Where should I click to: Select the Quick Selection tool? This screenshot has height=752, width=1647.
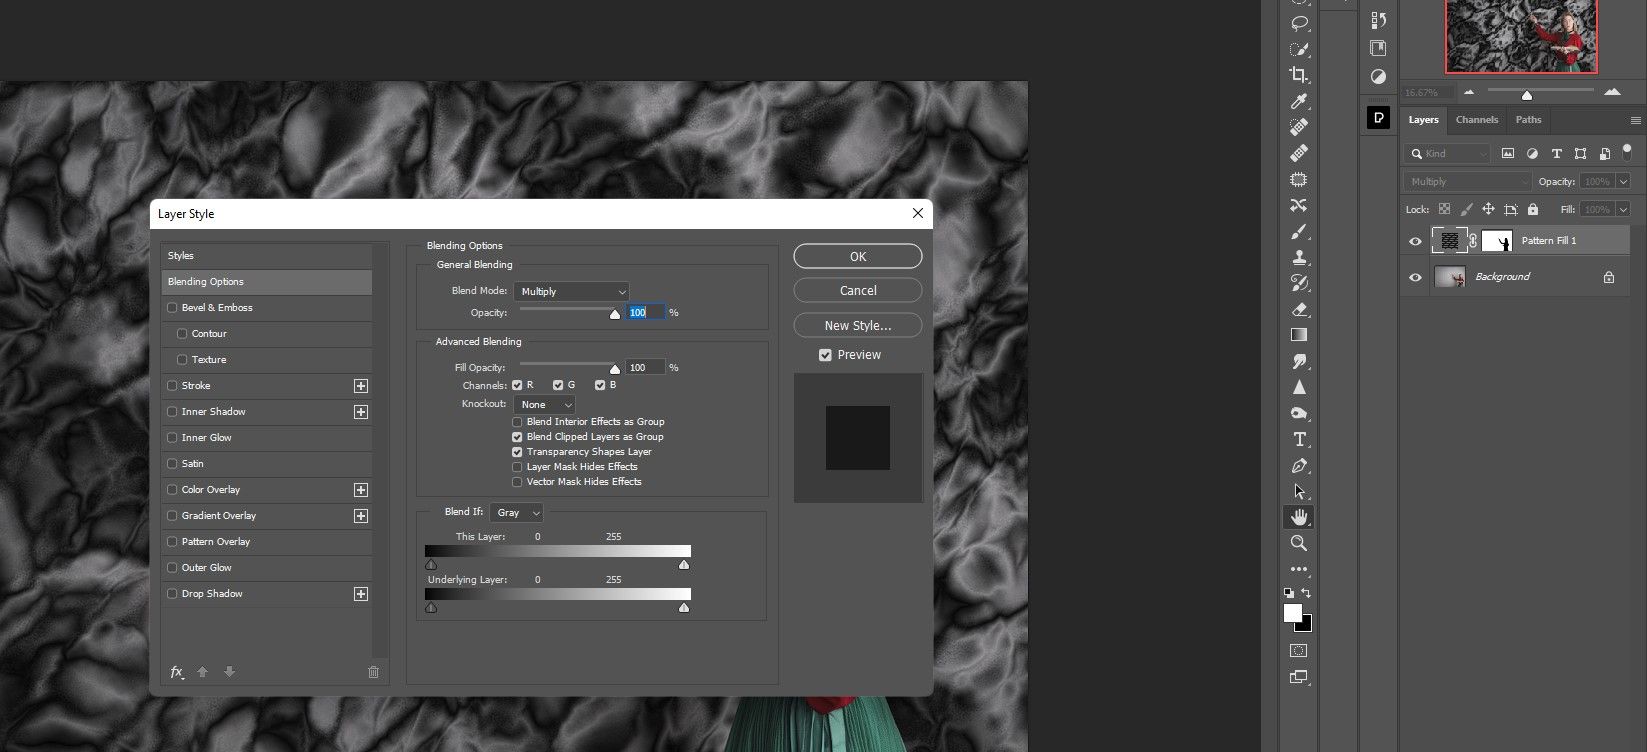coord(1299,49)
